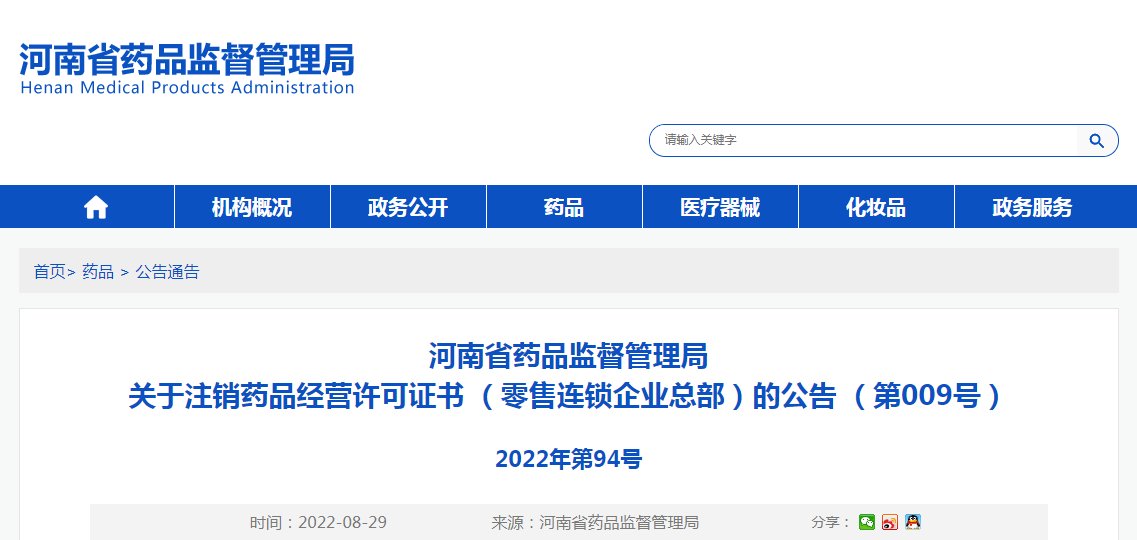Image resolution: width=1137 pixels, height=540 pixels.
Task: Click the 分享： label
Action: [x=831, y=522]
